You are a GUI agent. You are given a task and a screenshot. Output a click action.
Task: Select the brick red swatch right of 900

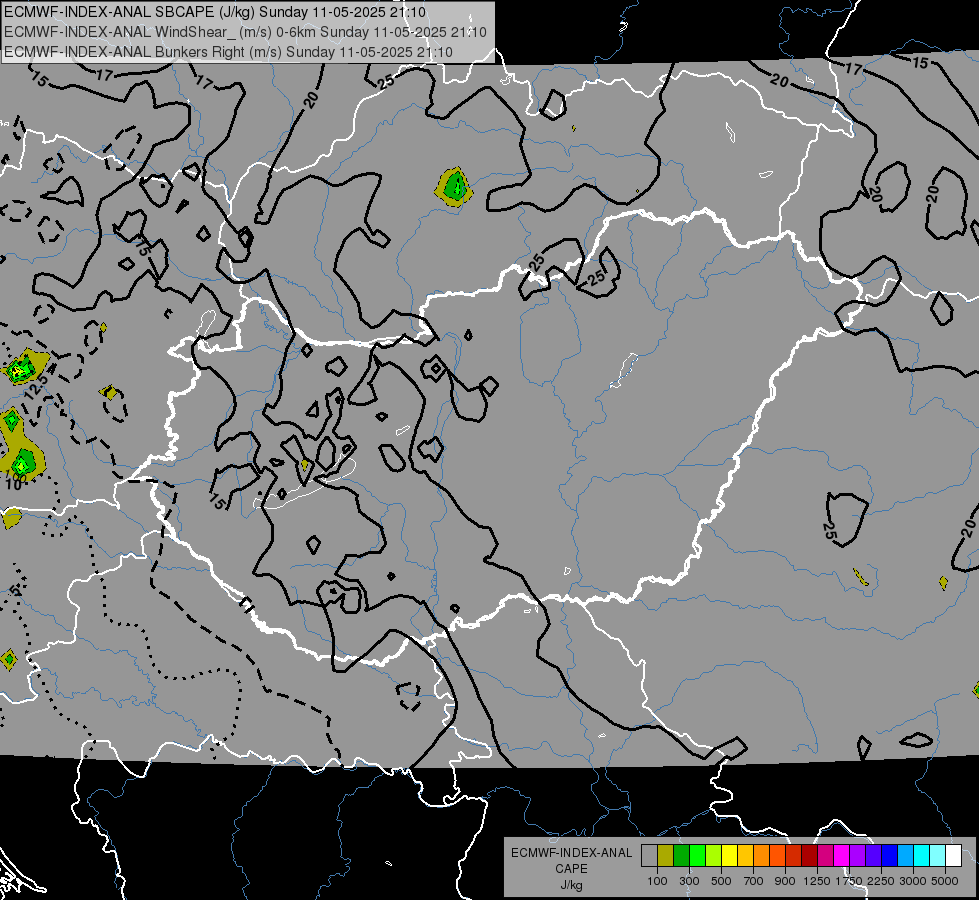[794, 856]
